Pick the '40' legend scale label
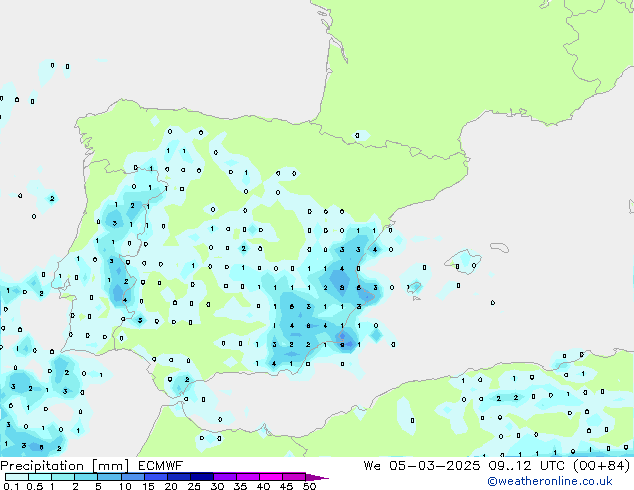Image resolution: width=634 pixels, height=490 pixels. [263, 486]
